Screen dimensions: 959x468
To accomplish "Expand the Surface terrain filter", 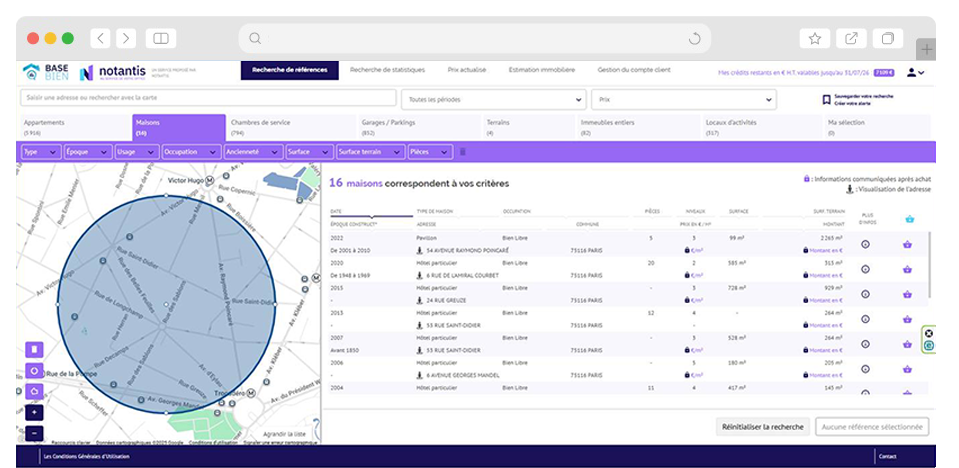I will tap(369, 152).
